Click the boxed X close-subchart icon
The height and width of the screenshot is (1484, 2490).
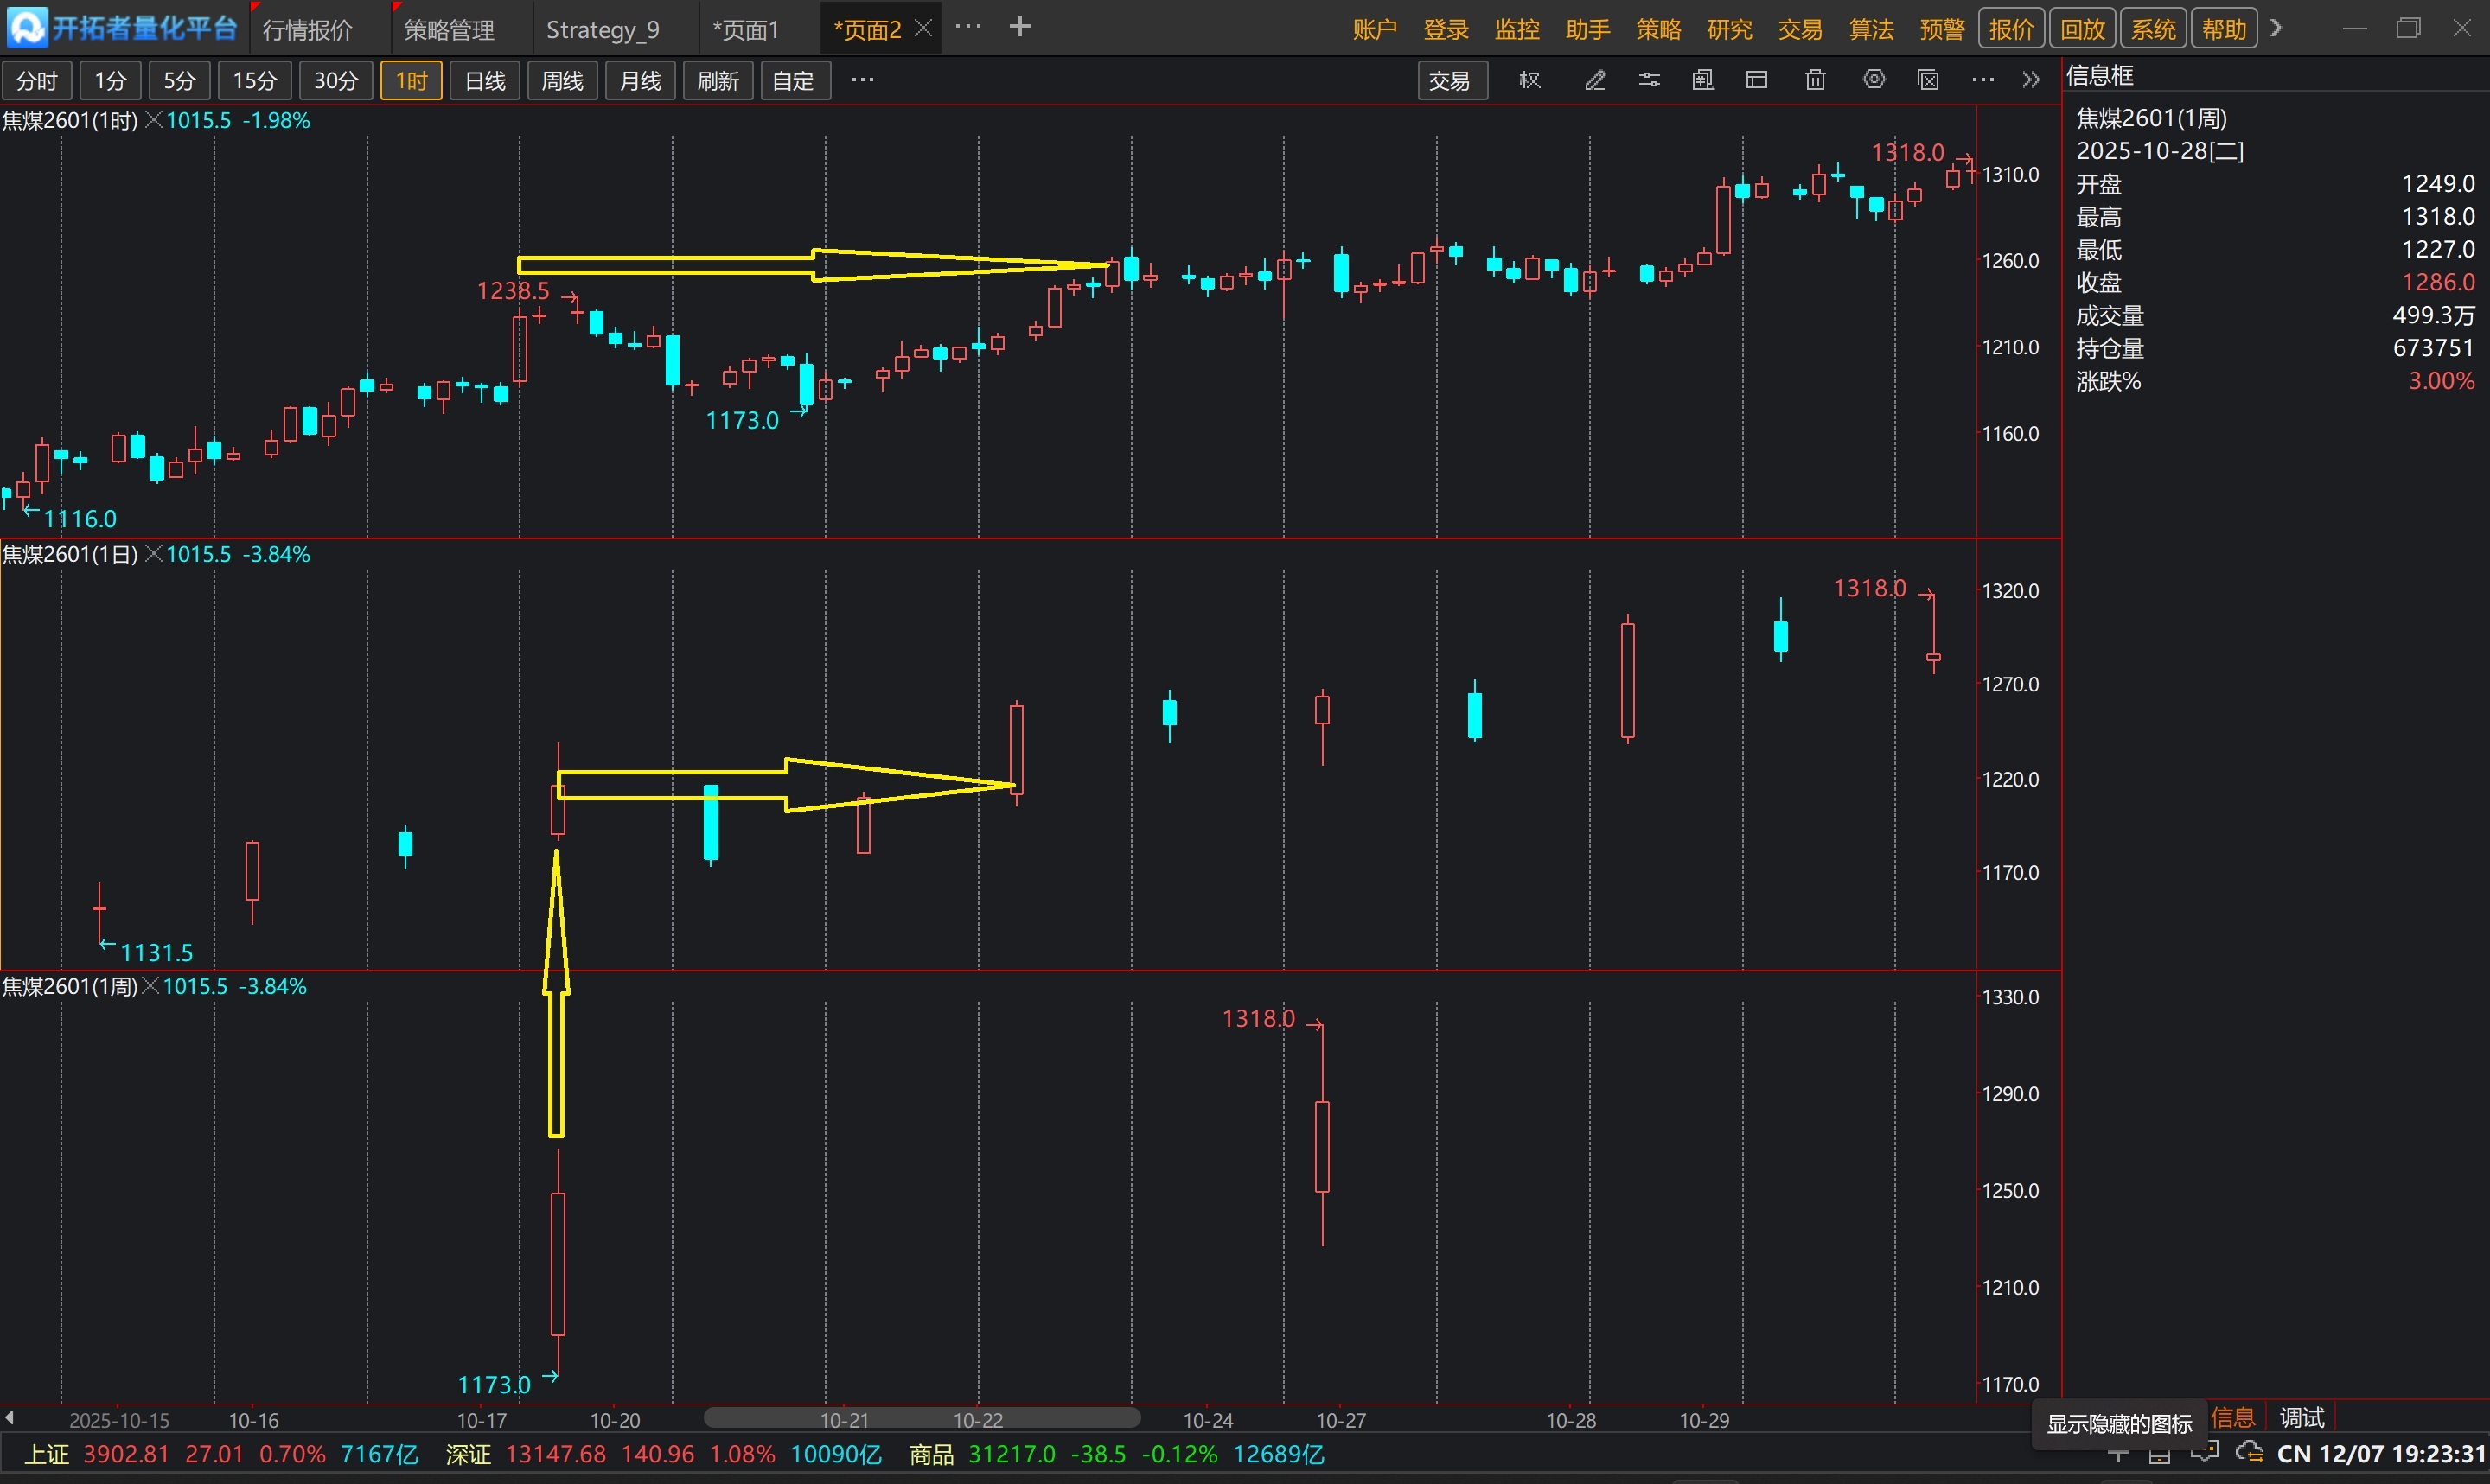pyautogui.click(x=1929, y=80)
